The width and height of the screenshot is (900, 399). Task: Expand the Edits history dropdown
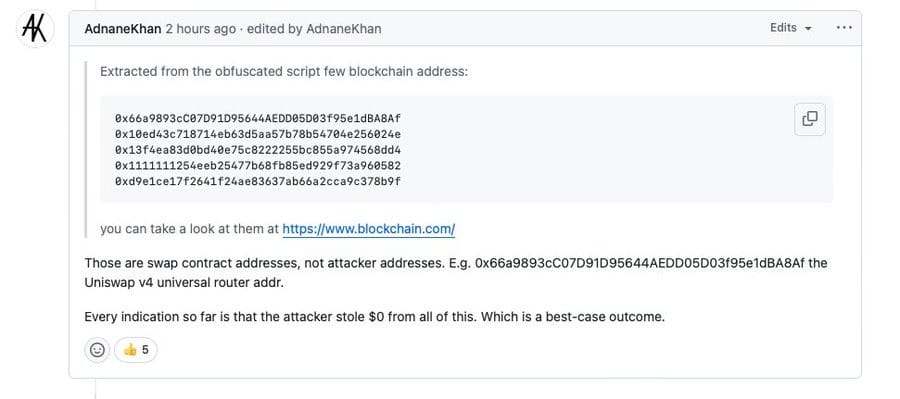coord(791,28)
